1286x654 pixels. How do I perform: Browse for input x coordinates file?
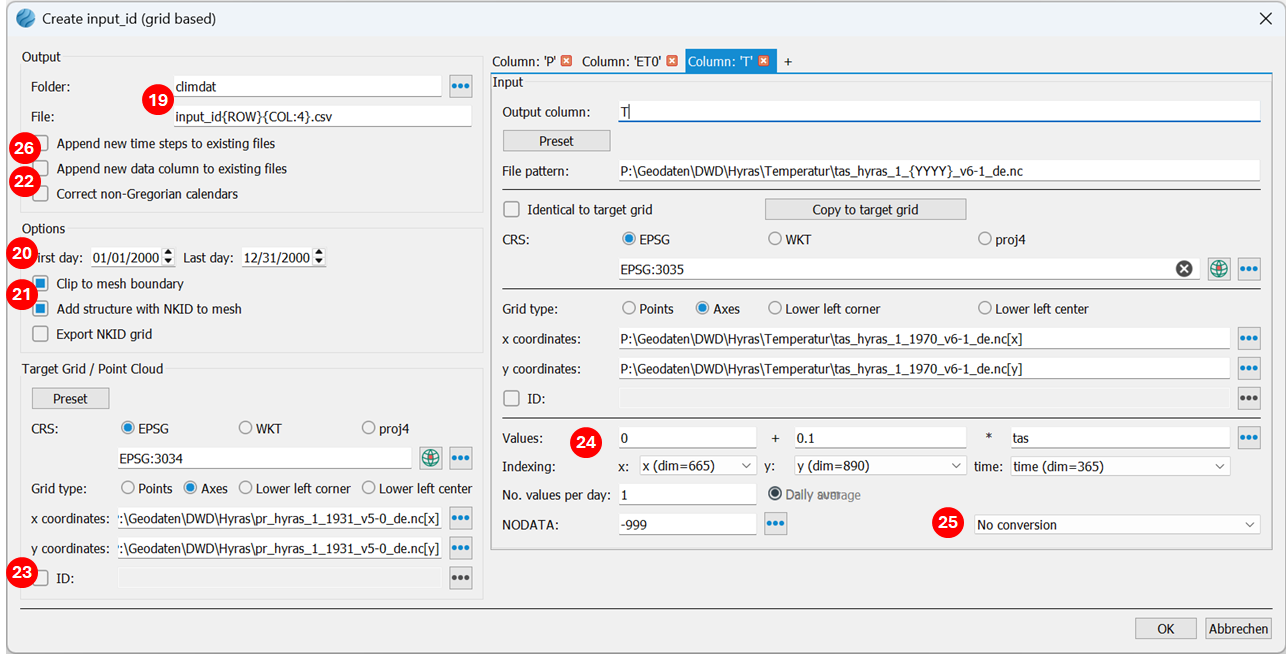coord(1248,339)
